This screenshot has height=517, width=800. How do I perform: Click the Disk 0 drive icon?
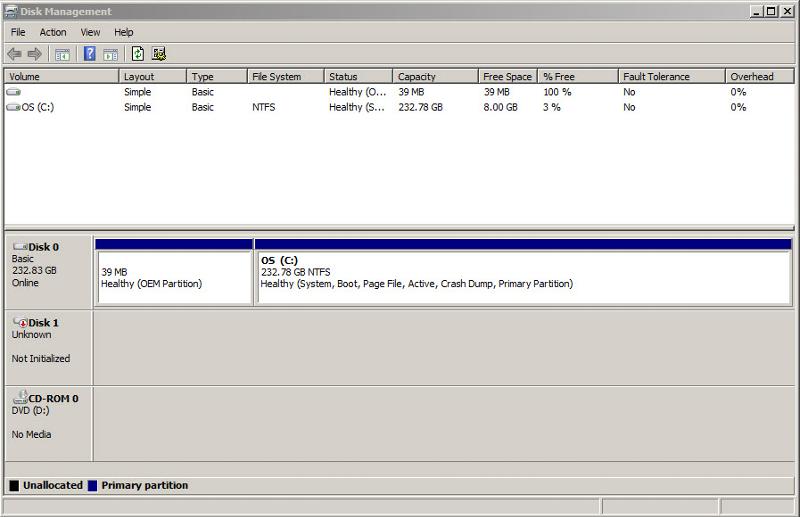point(20,247)
